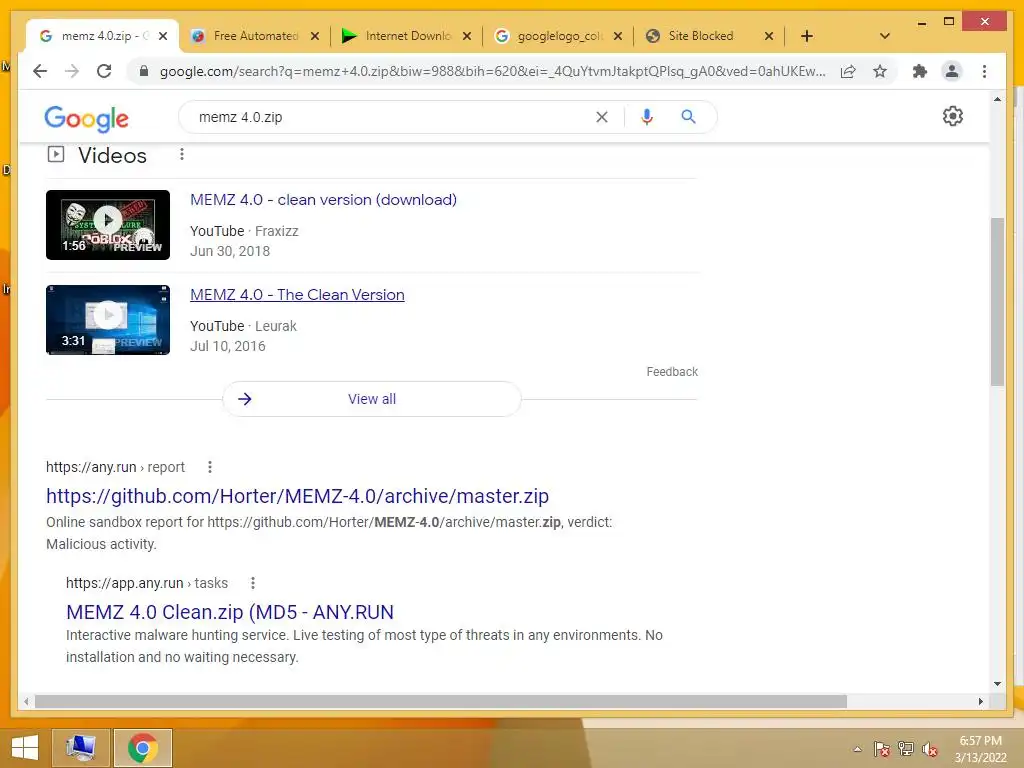Click the scroll down arrow
The height and width of the screenshot is (768, 1024).
(x=997, y=684)
